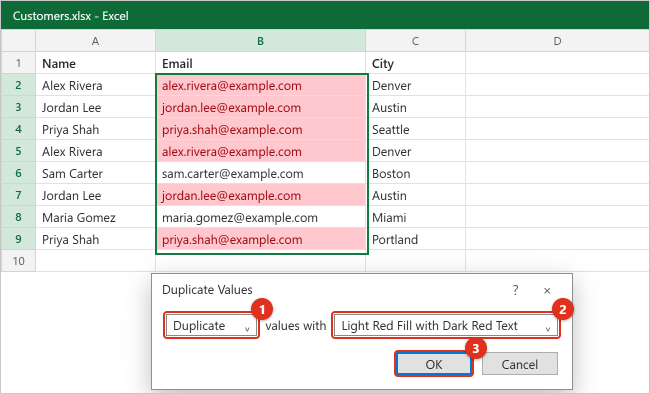Select priya.shah@example.com in row 4

[x=260, y=129]
